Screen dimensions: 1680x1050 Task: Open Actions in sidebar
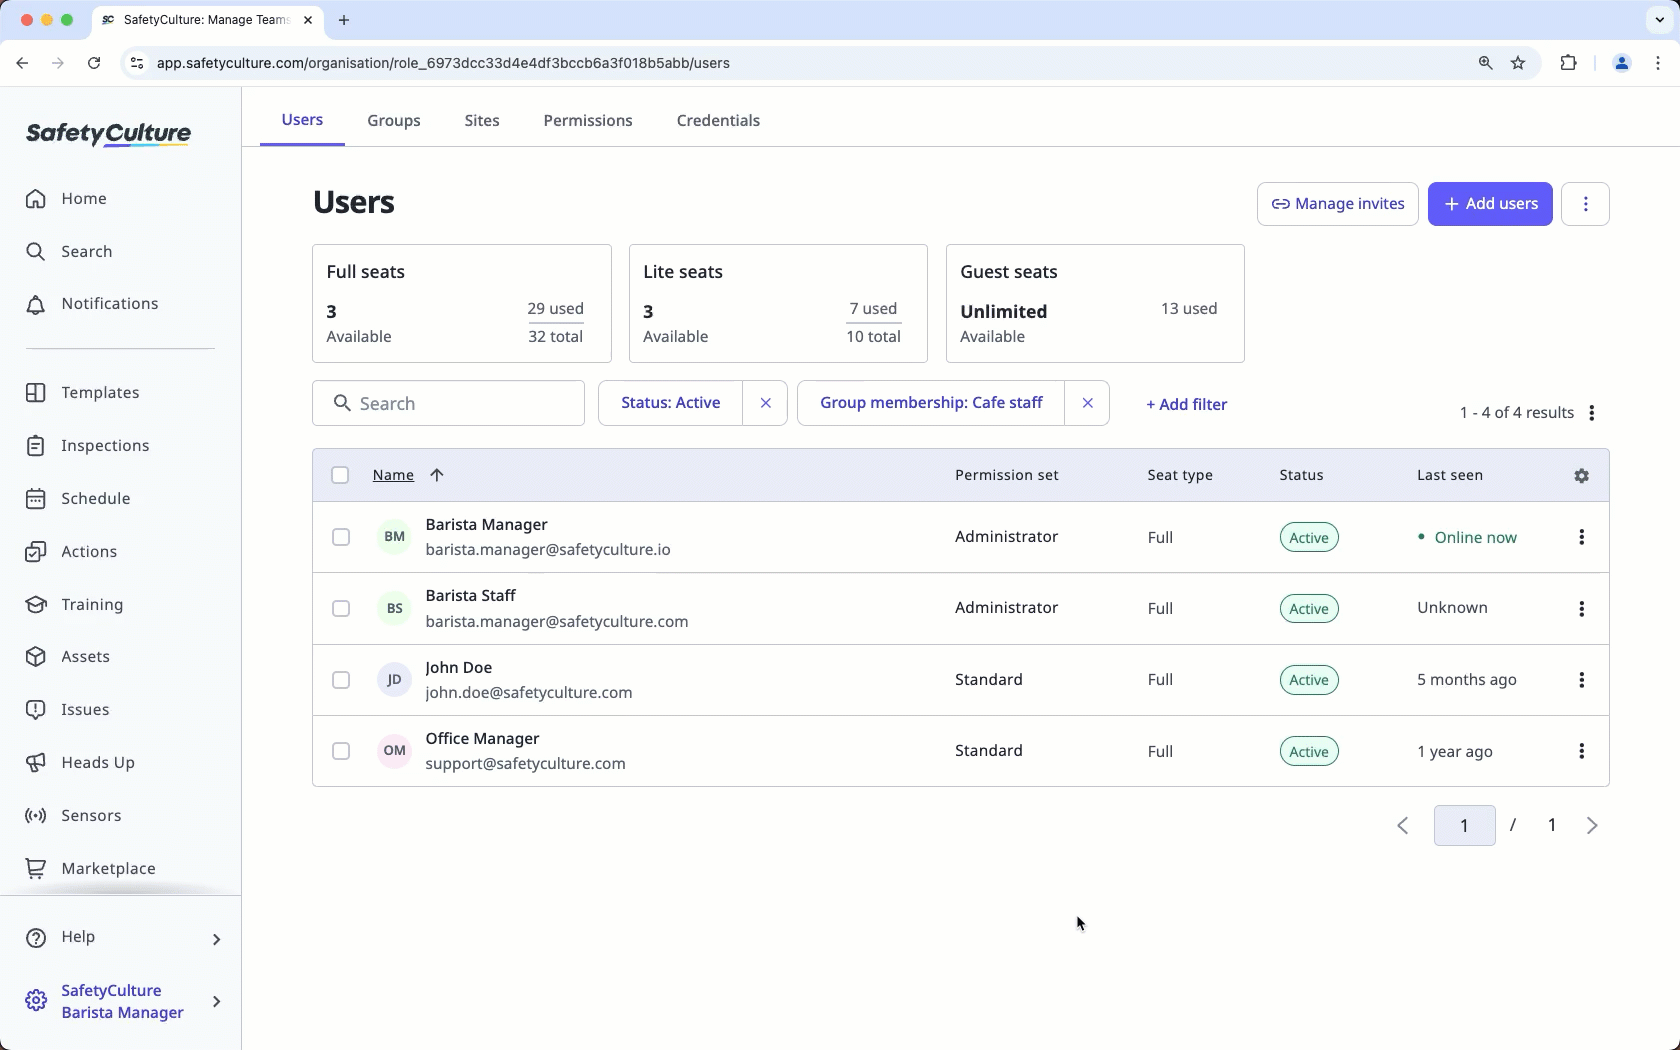(71, 552)
